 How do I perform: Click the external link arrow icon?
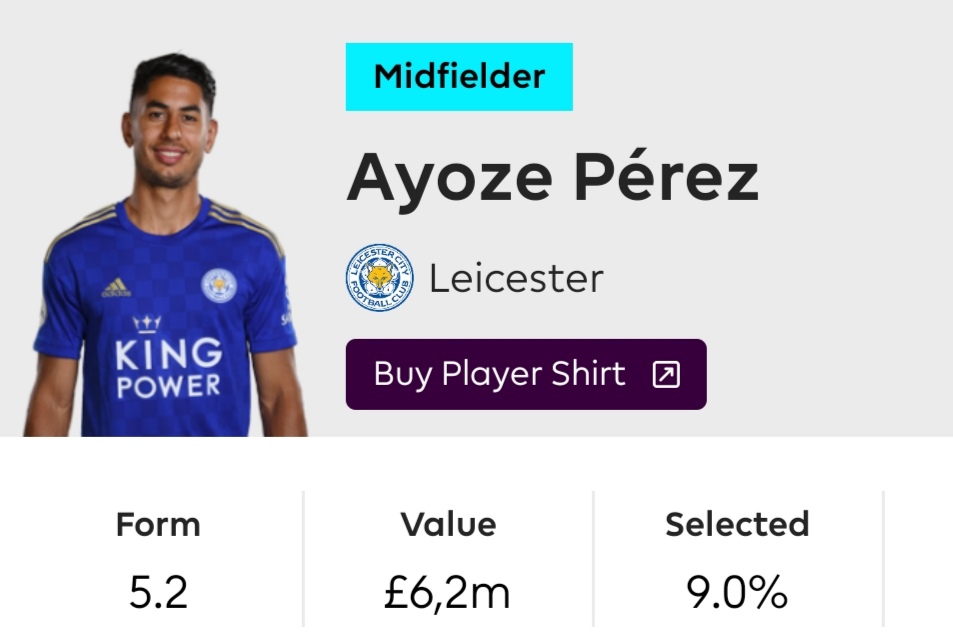[x=666, y=374]
